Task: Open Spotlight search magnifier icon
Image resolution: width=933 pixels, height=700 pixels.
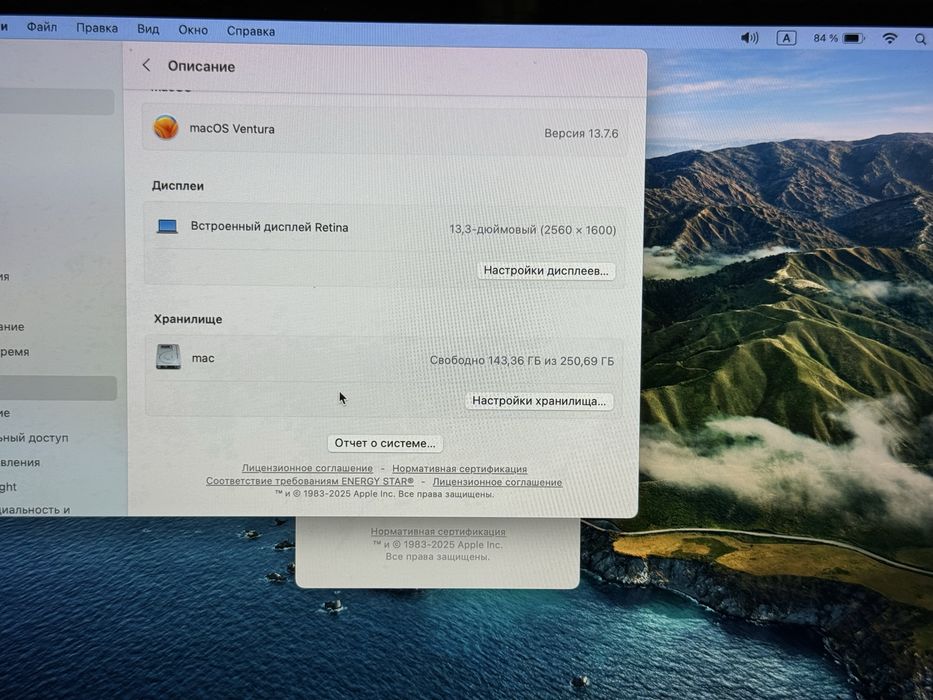Action: 920,39
